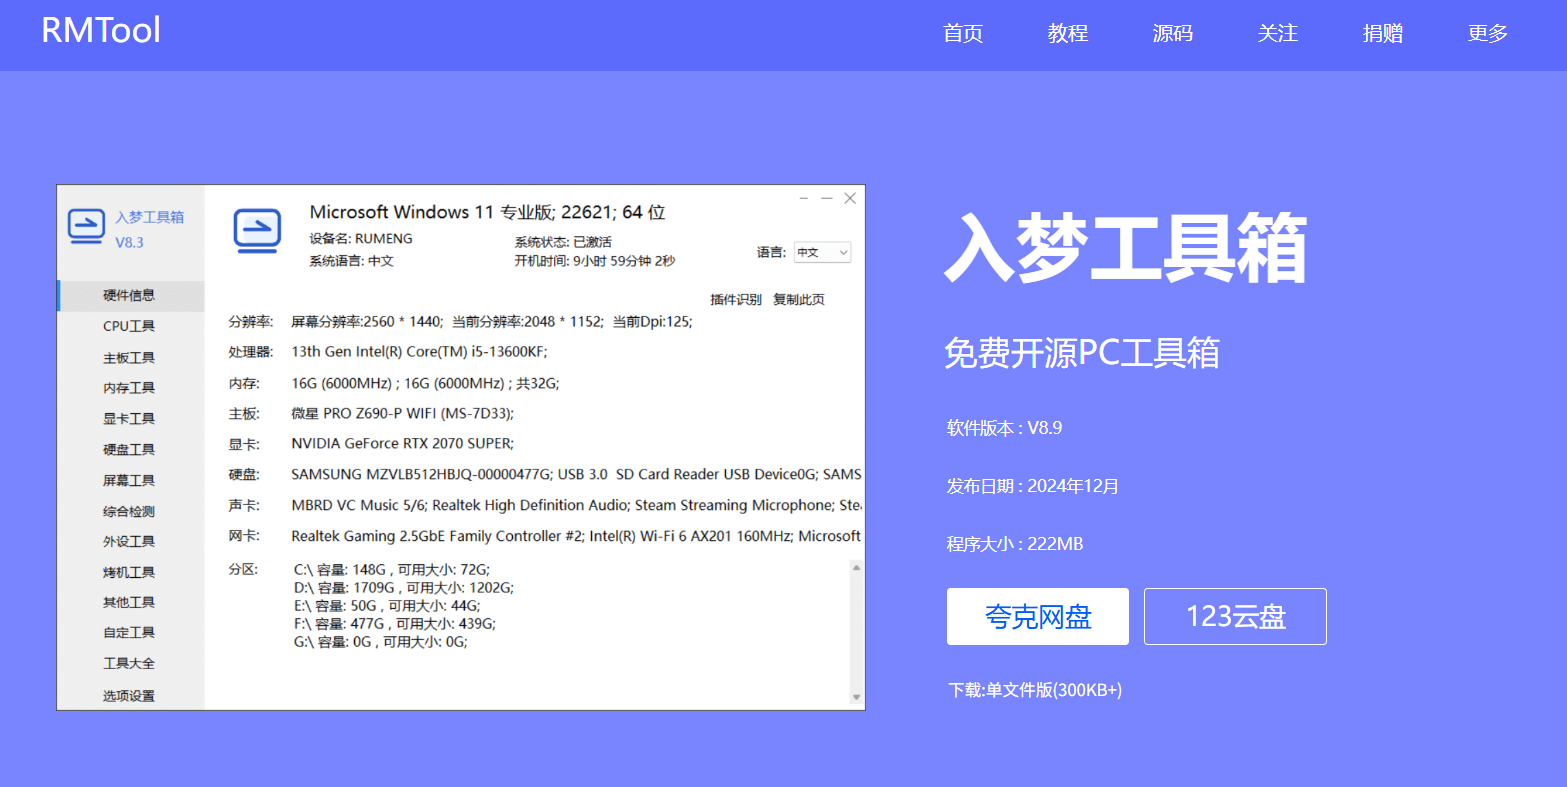The width and height of the screenshot is (1567, 787).
Task: Click the partition list scroll-up arrow
Action: 856,568
